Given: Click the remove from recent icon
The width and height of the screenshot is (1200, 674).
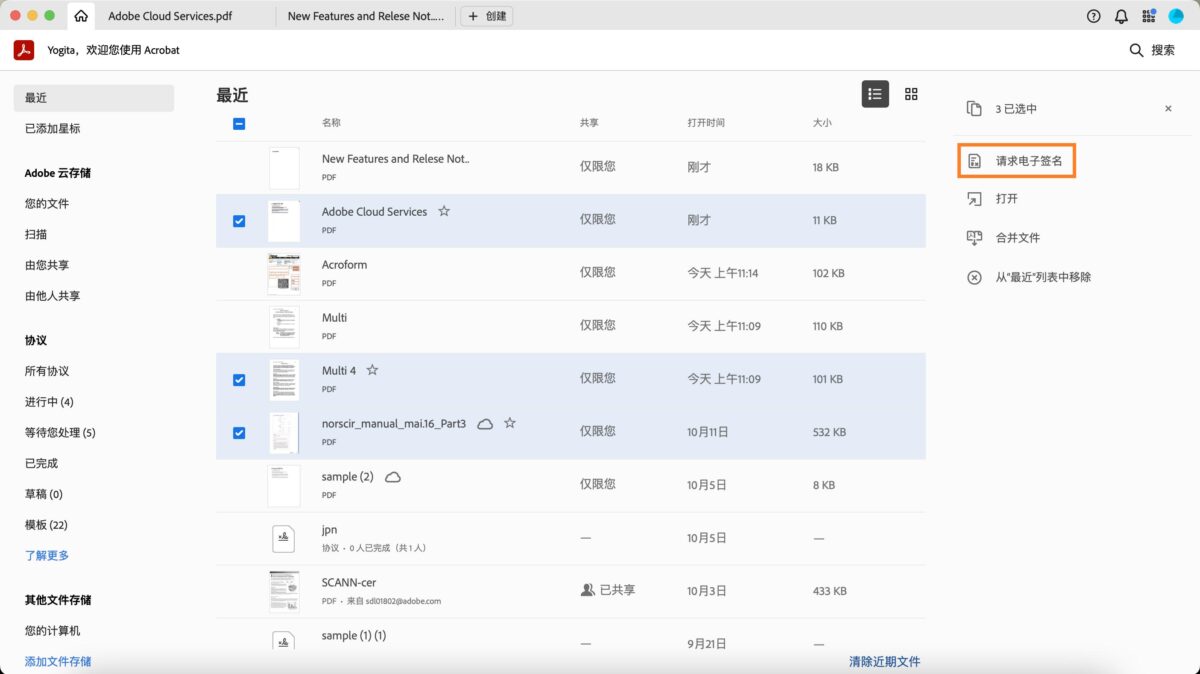Looking at the screenshot, I should pyautogui.click(x=975, y=277).
